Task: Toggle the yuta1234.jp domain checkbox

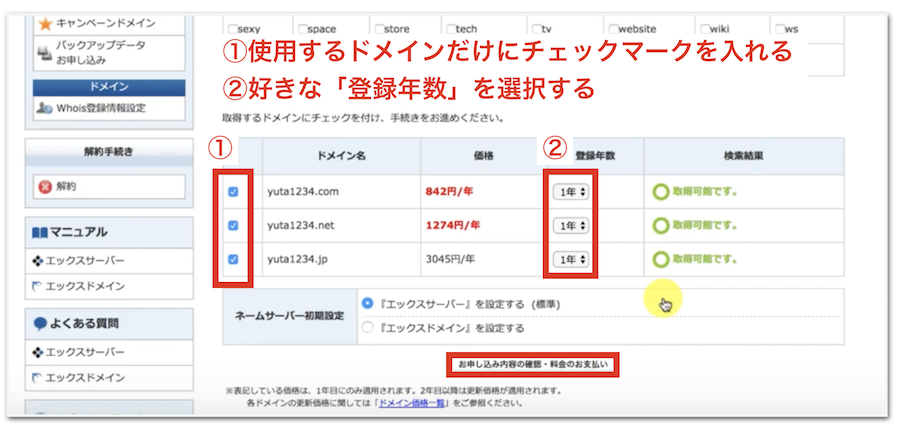Action: click(234, 259)
